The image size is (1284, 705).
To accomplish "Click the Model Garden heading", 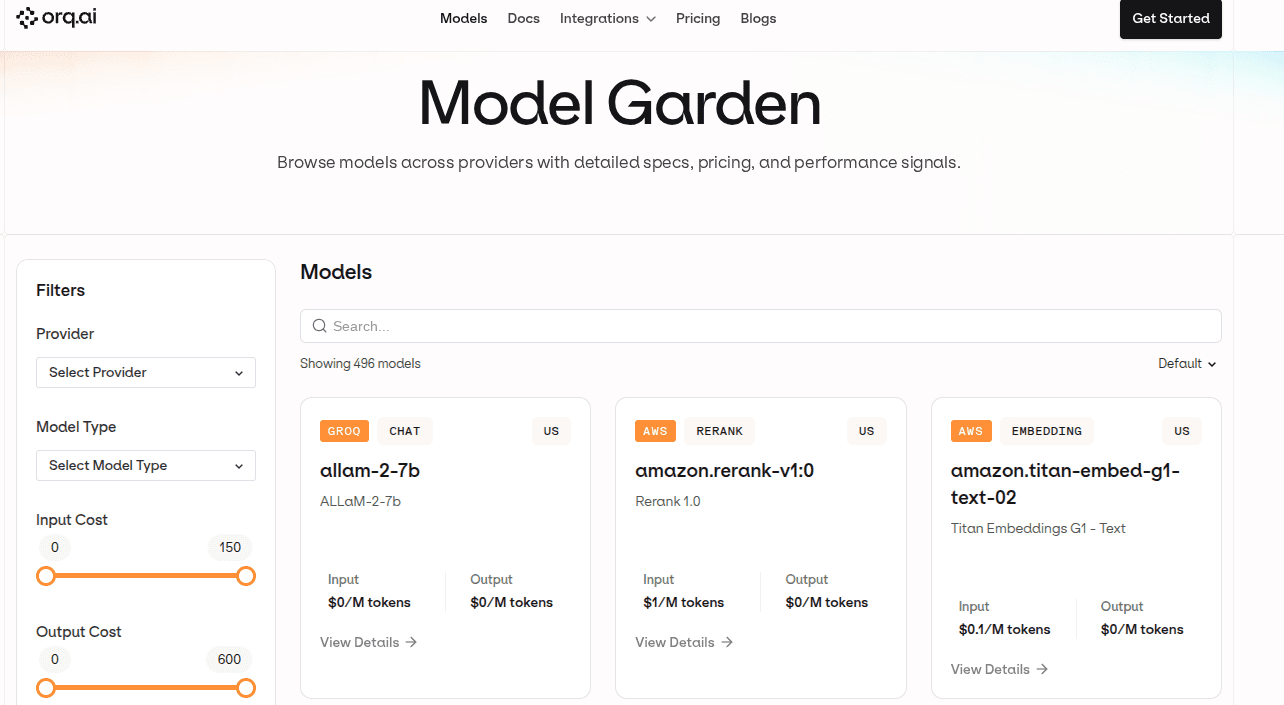I will (x=620, y=103).
